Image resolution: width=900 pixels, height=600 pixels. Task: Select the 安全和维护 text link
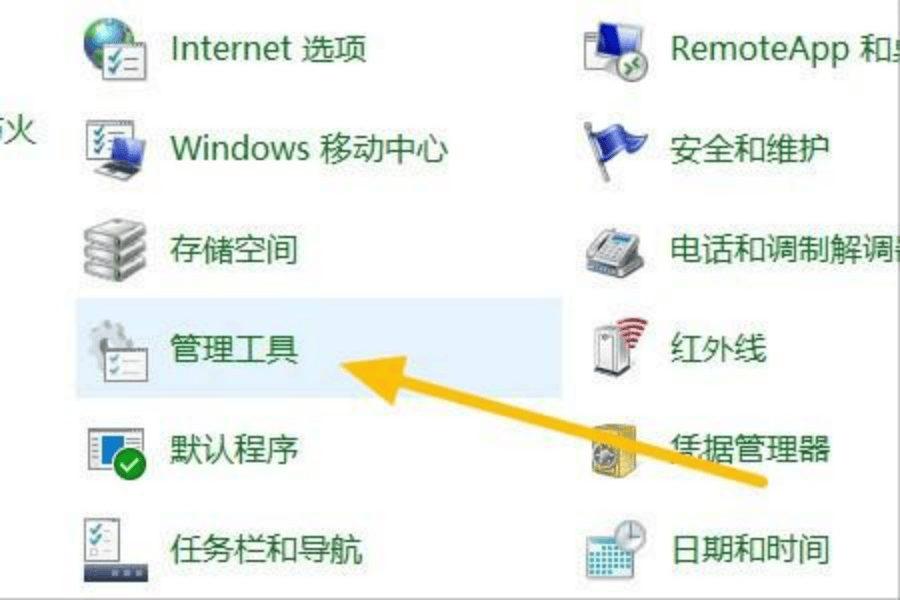point(750,149)
